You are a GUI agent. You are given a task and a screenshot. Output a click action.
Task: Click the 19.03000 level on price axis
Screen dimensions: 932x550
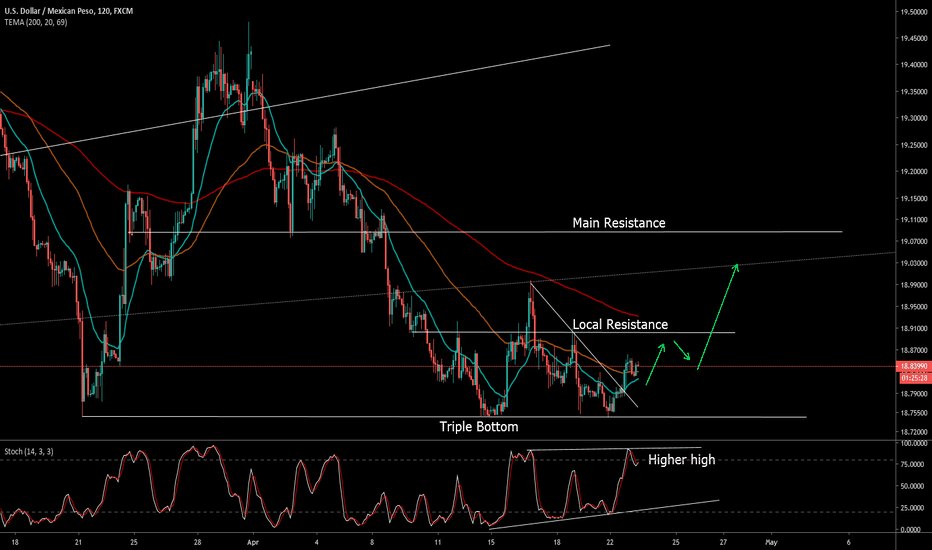pos(914,263)
